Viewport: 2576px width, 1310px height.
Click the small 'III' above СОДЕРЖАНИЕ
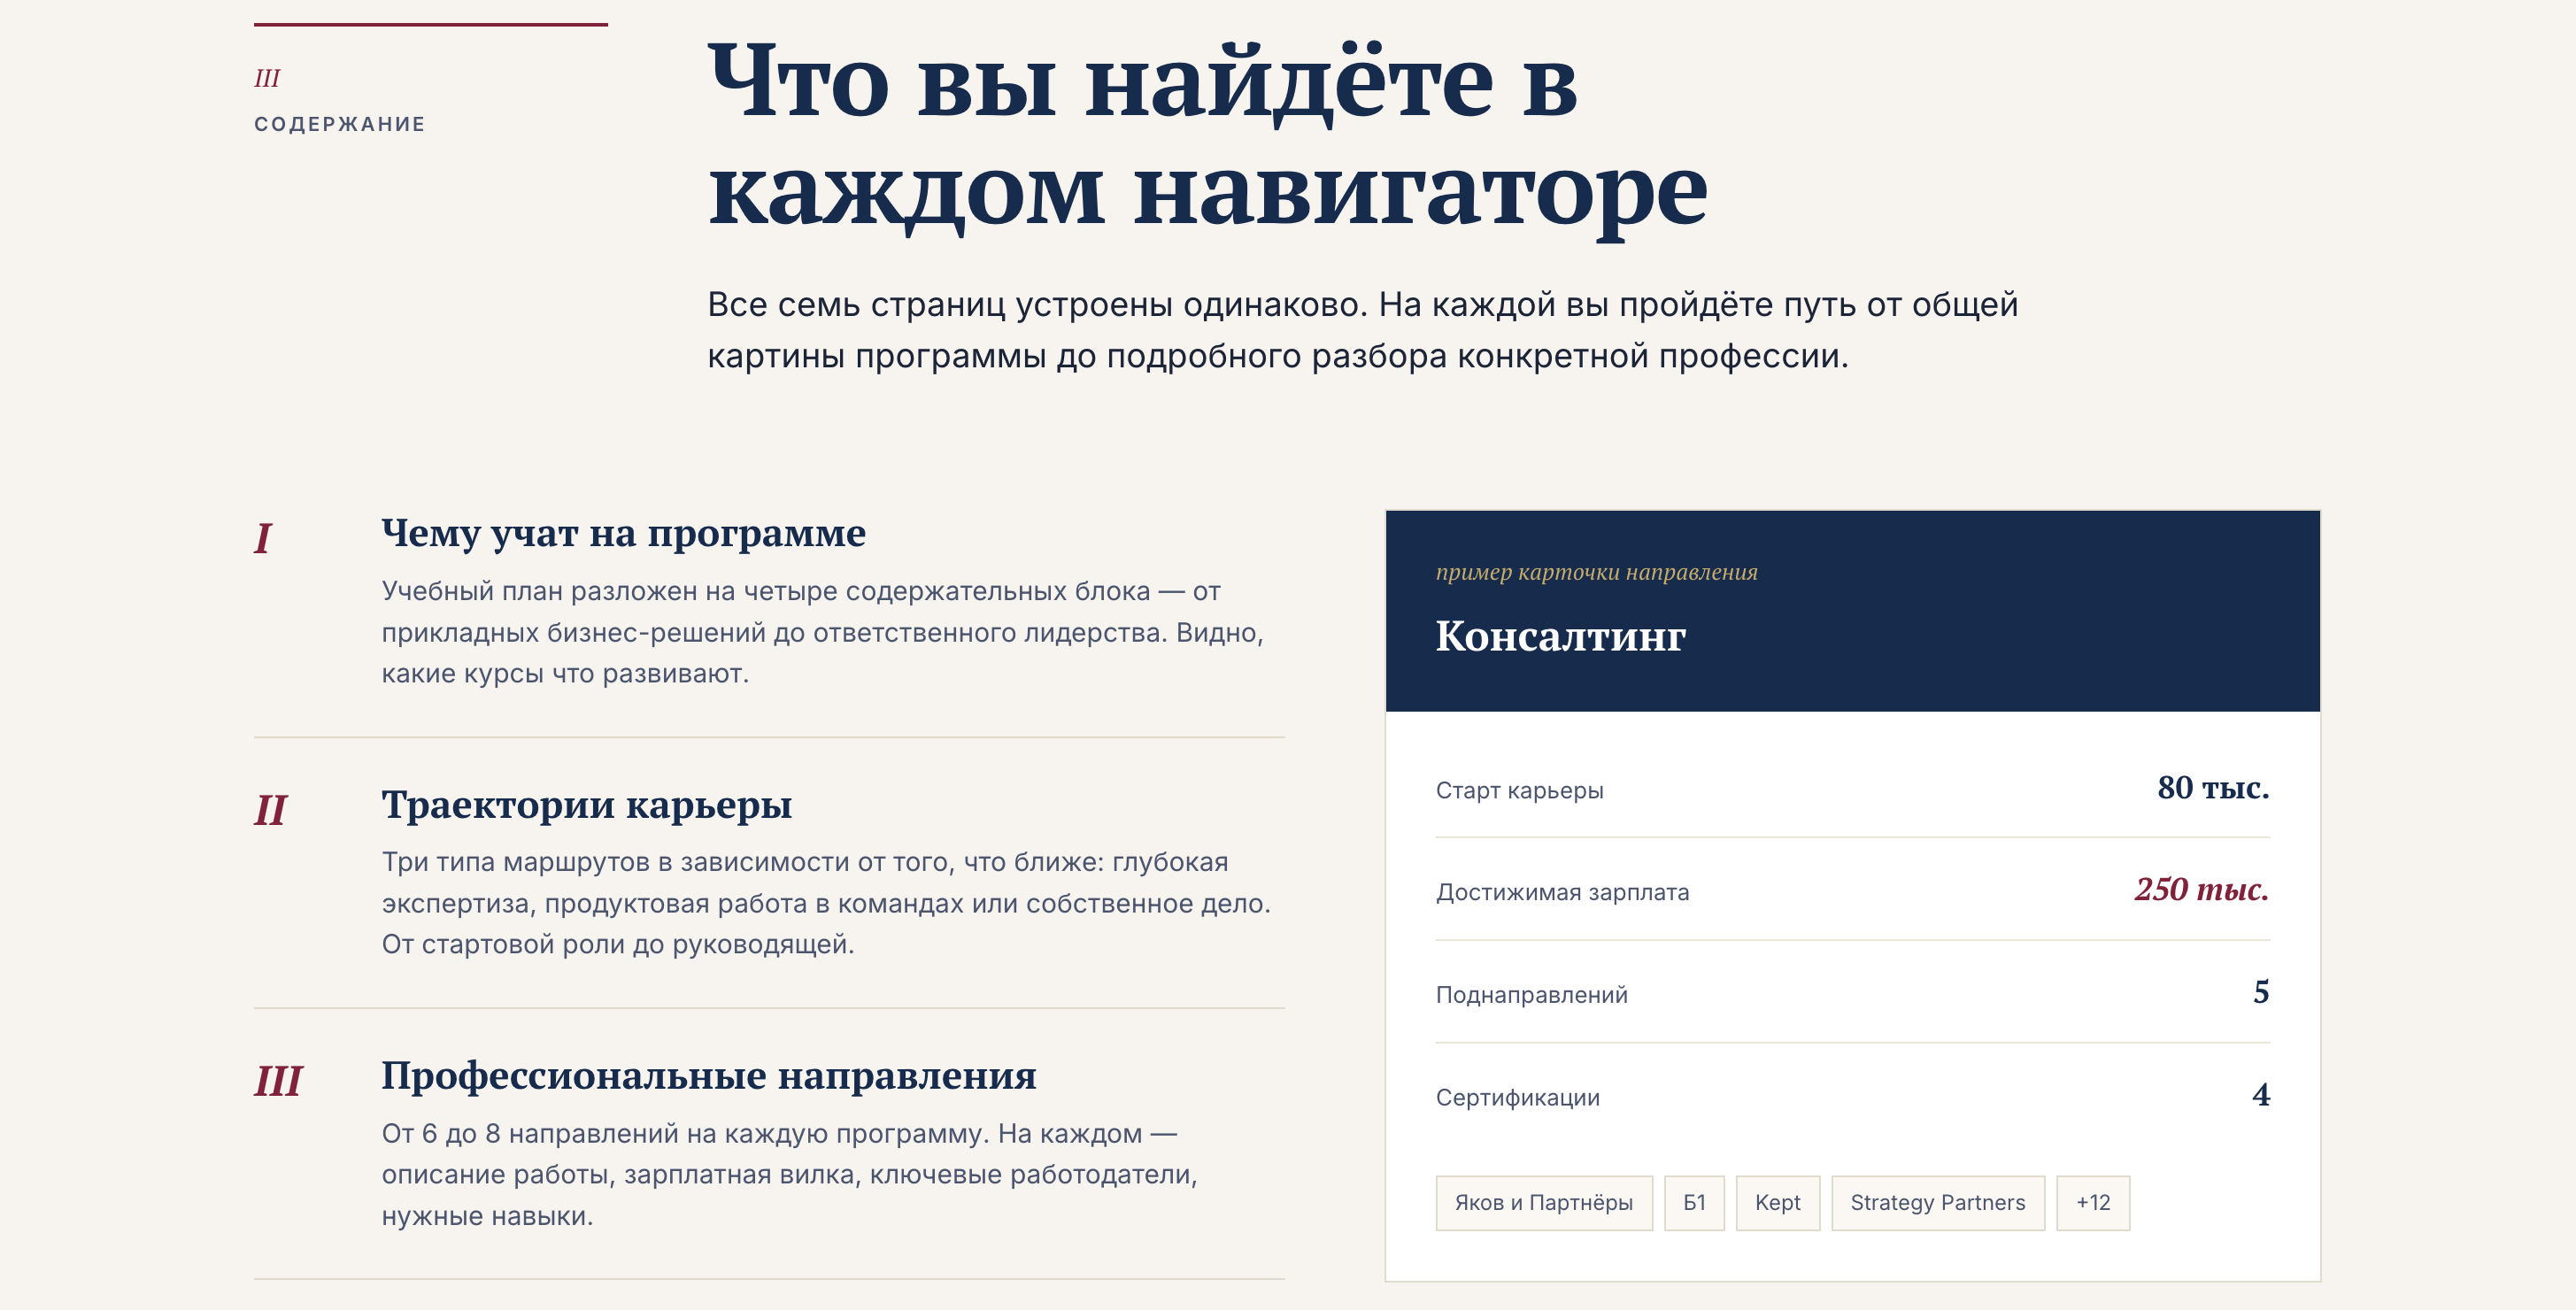[267, 78]
